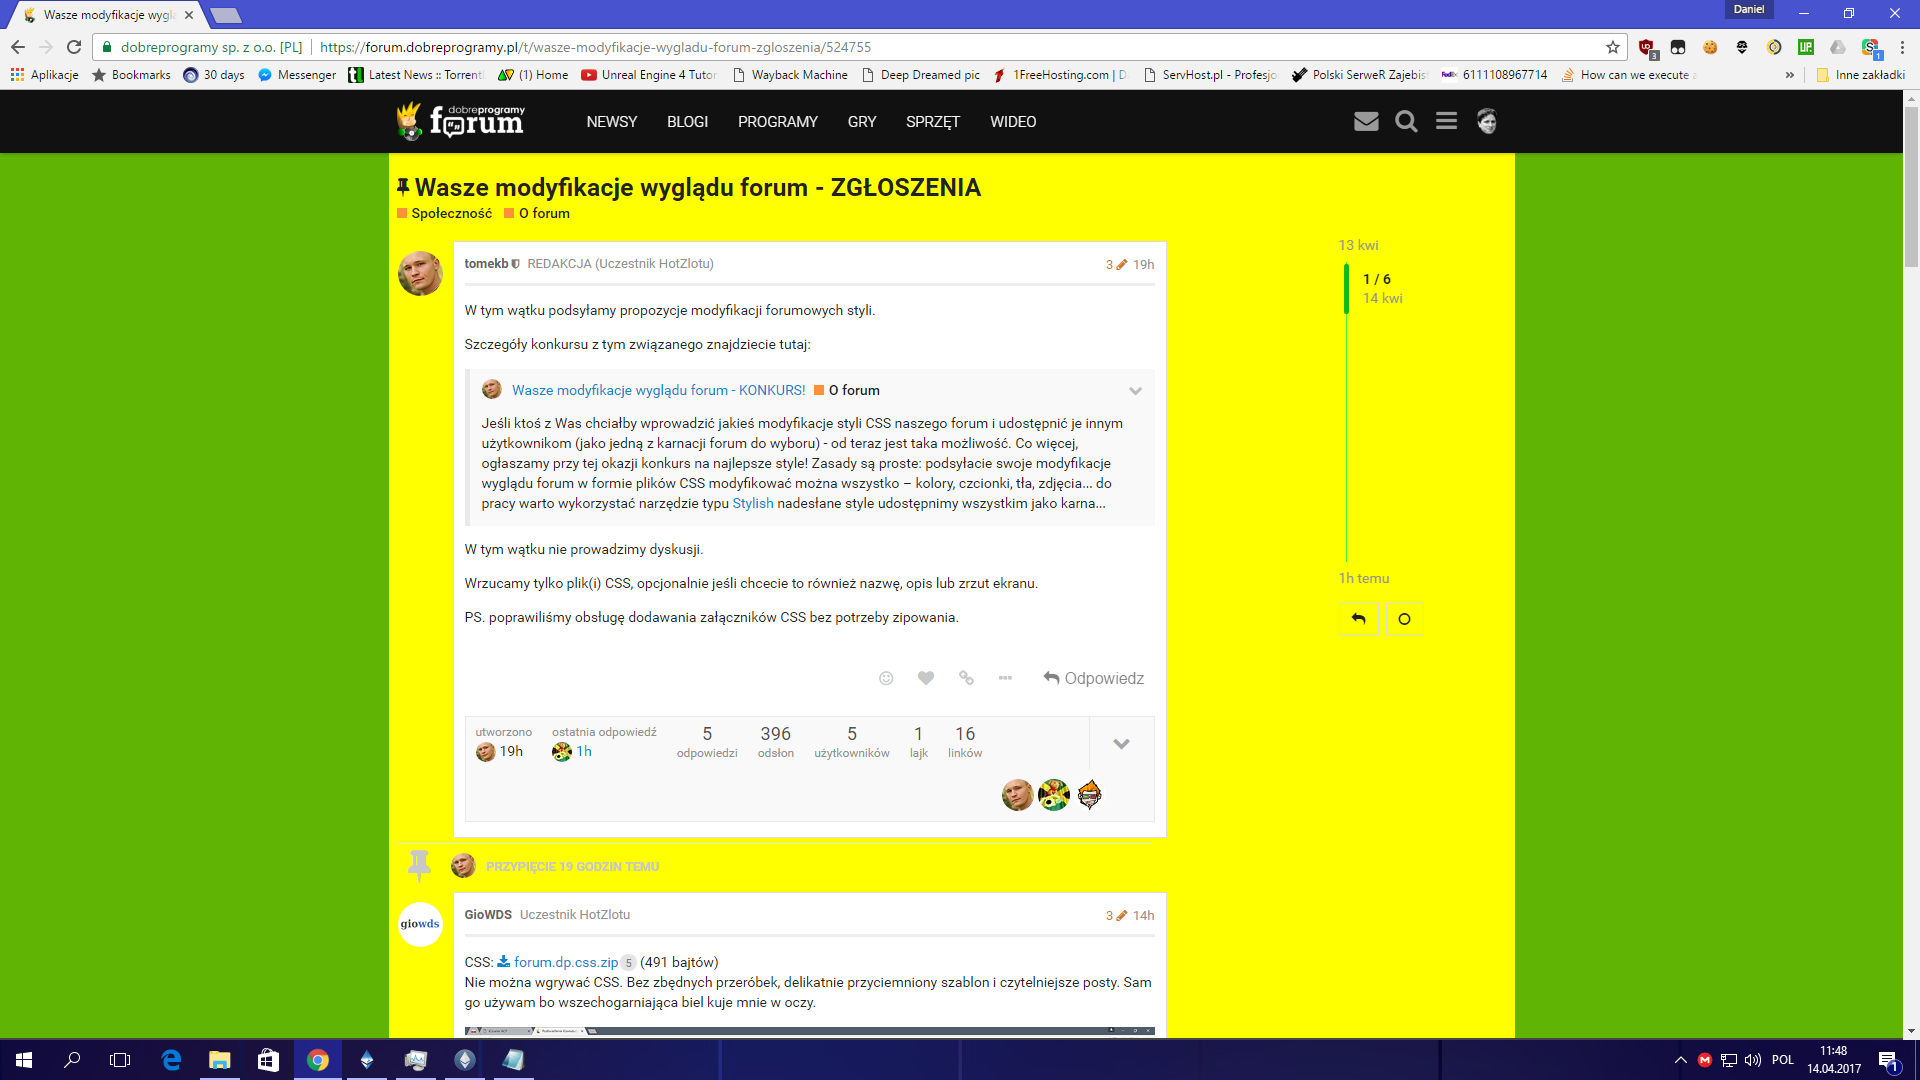
Task: Jump to the '13 kwi' timeline start date
Action: click(x=1358, y=246)
